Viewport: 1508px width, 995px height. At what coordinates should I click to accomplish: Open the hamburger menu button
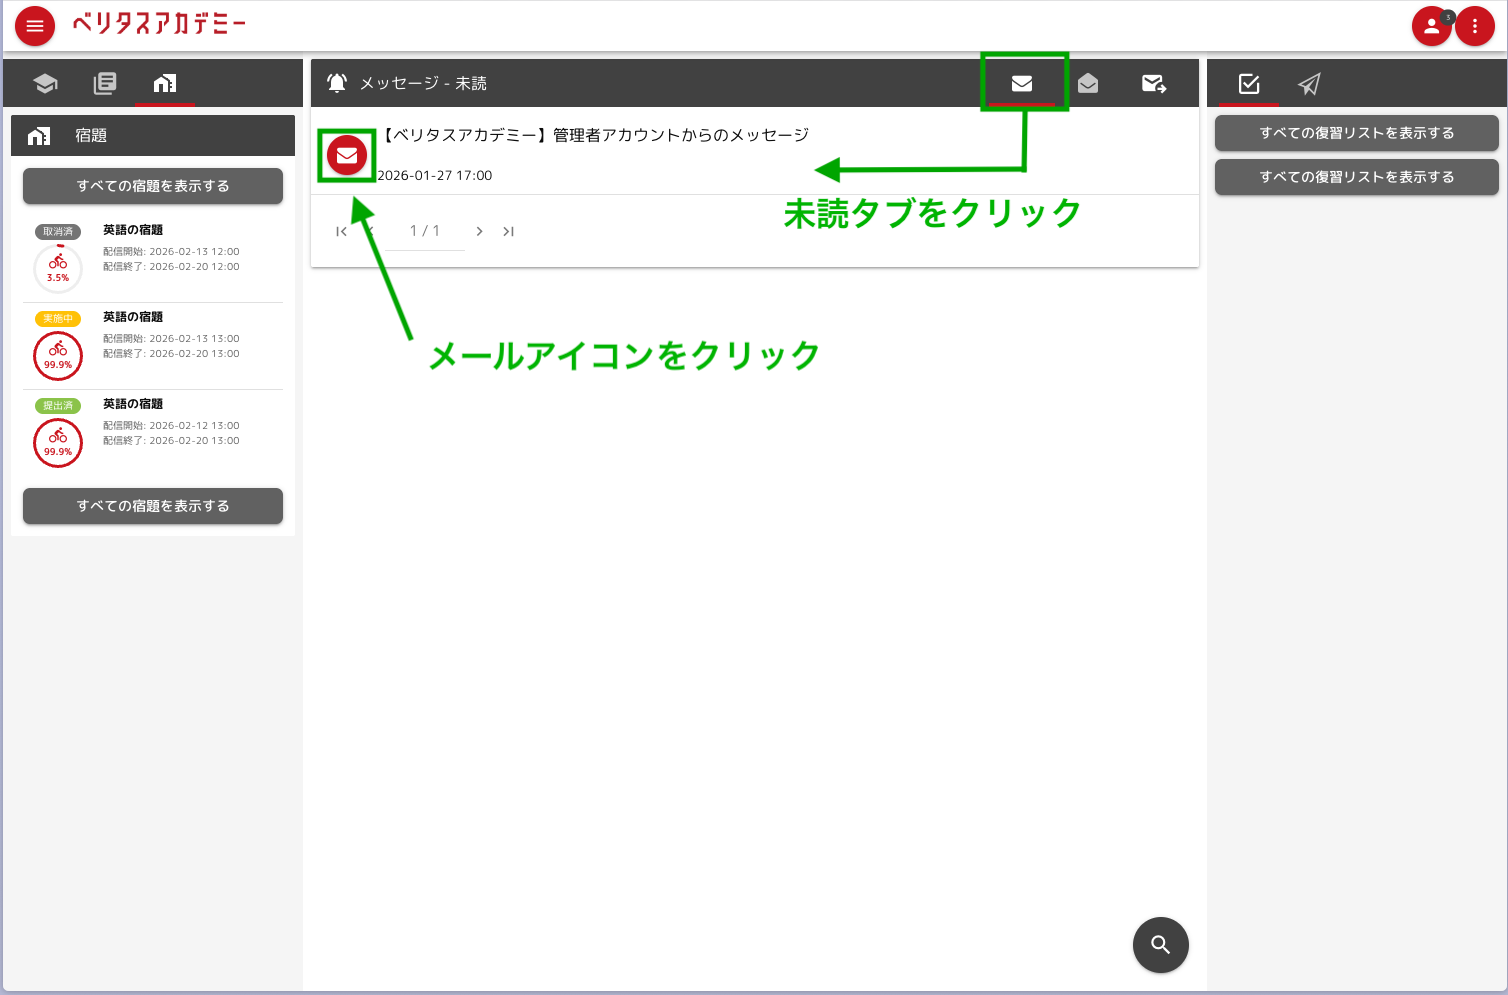tap(35, 25)
